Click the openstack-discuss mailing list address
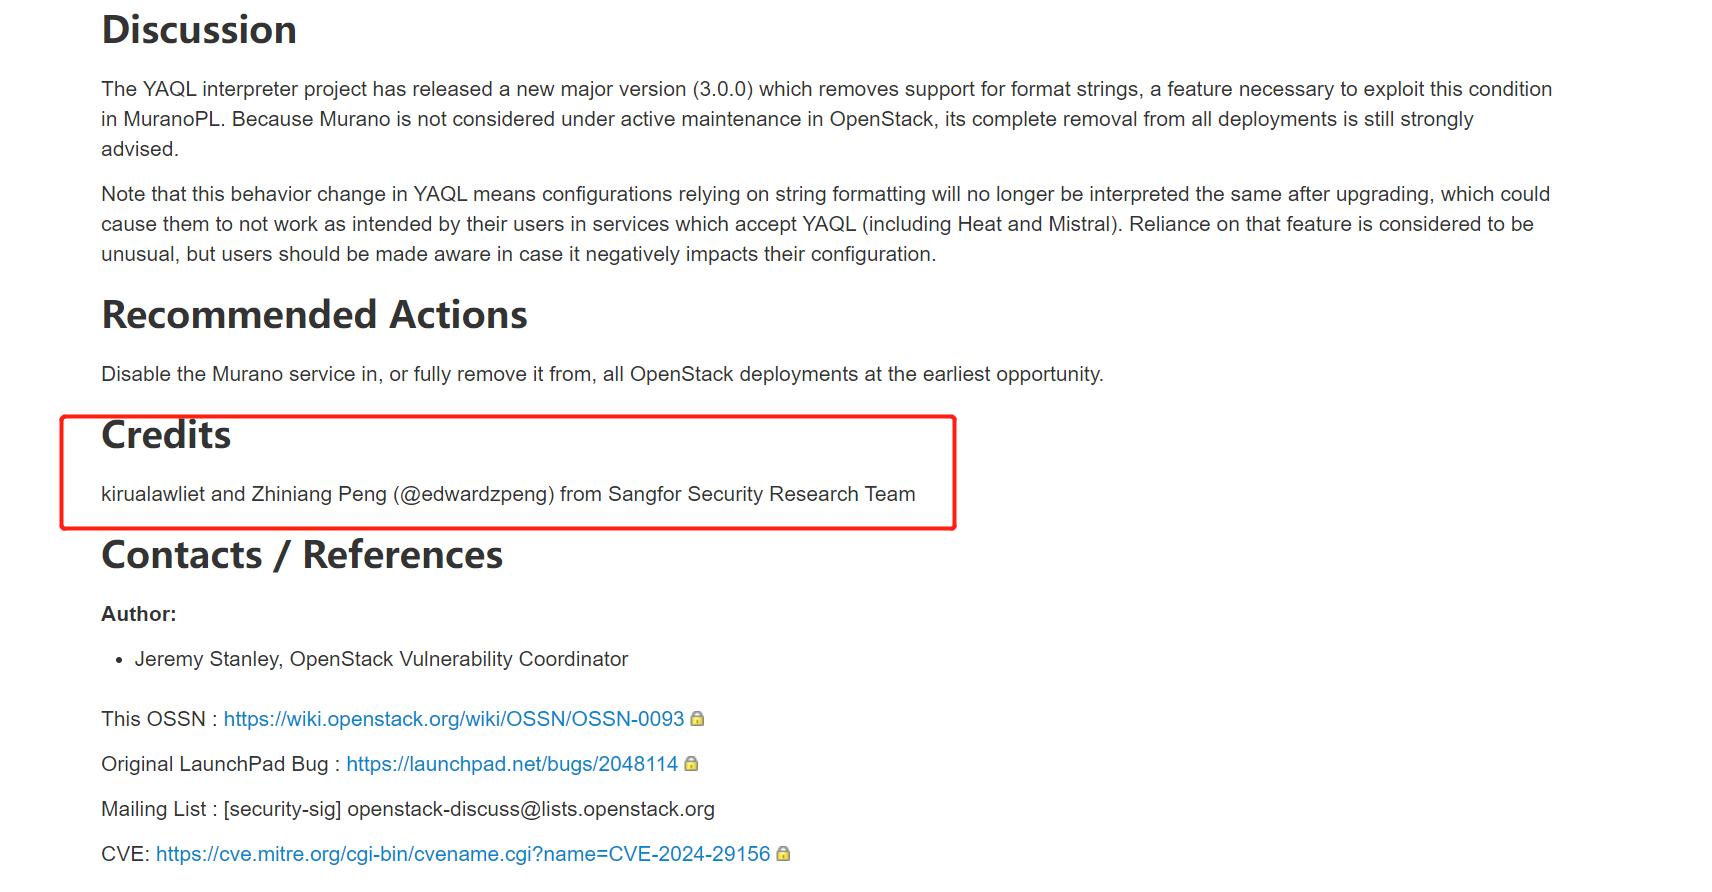The height and width of the screenshot is (892, 1712). (530, 809)
